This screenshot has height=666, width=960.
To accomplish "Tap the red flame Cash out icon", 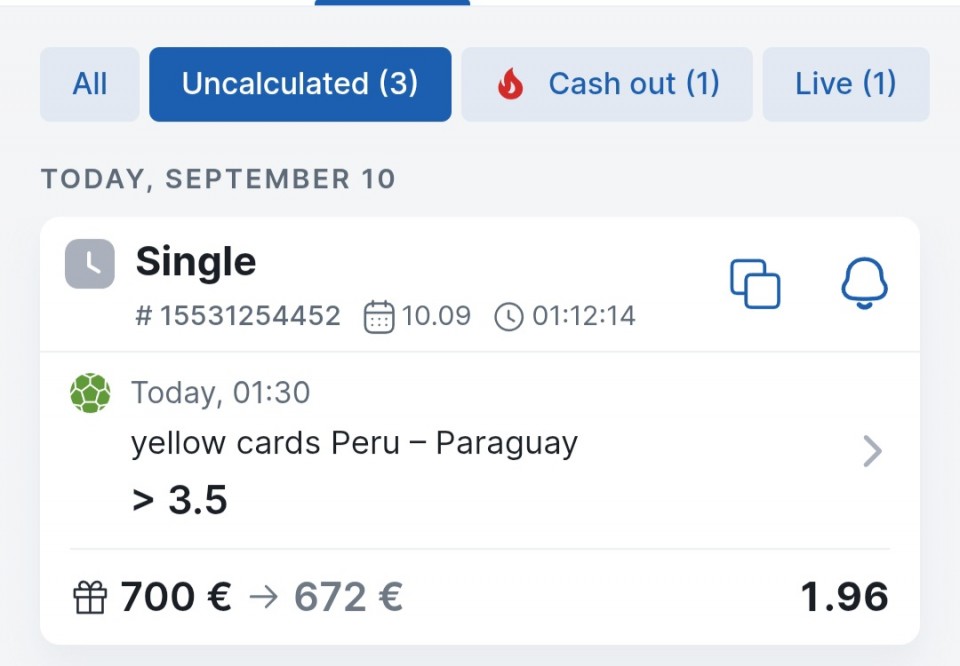I will click(x=511, y=84).
